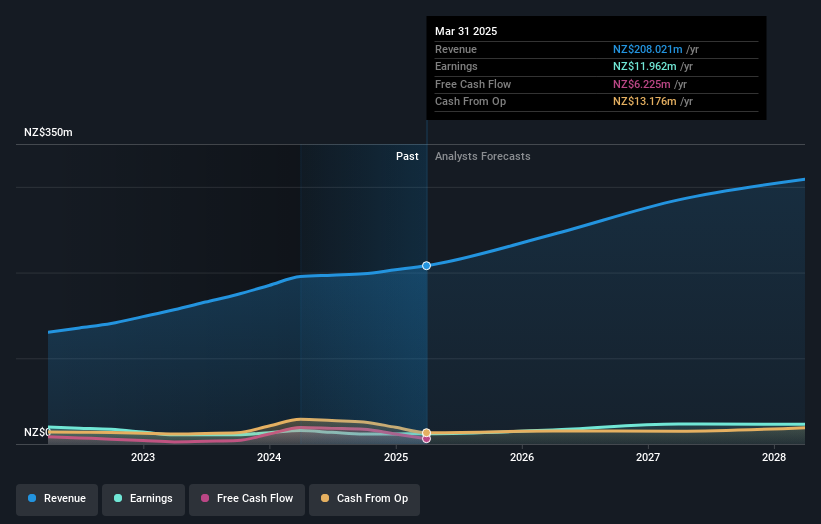
Task: Click the 2028 x-axis label
Action: point(774,458)
